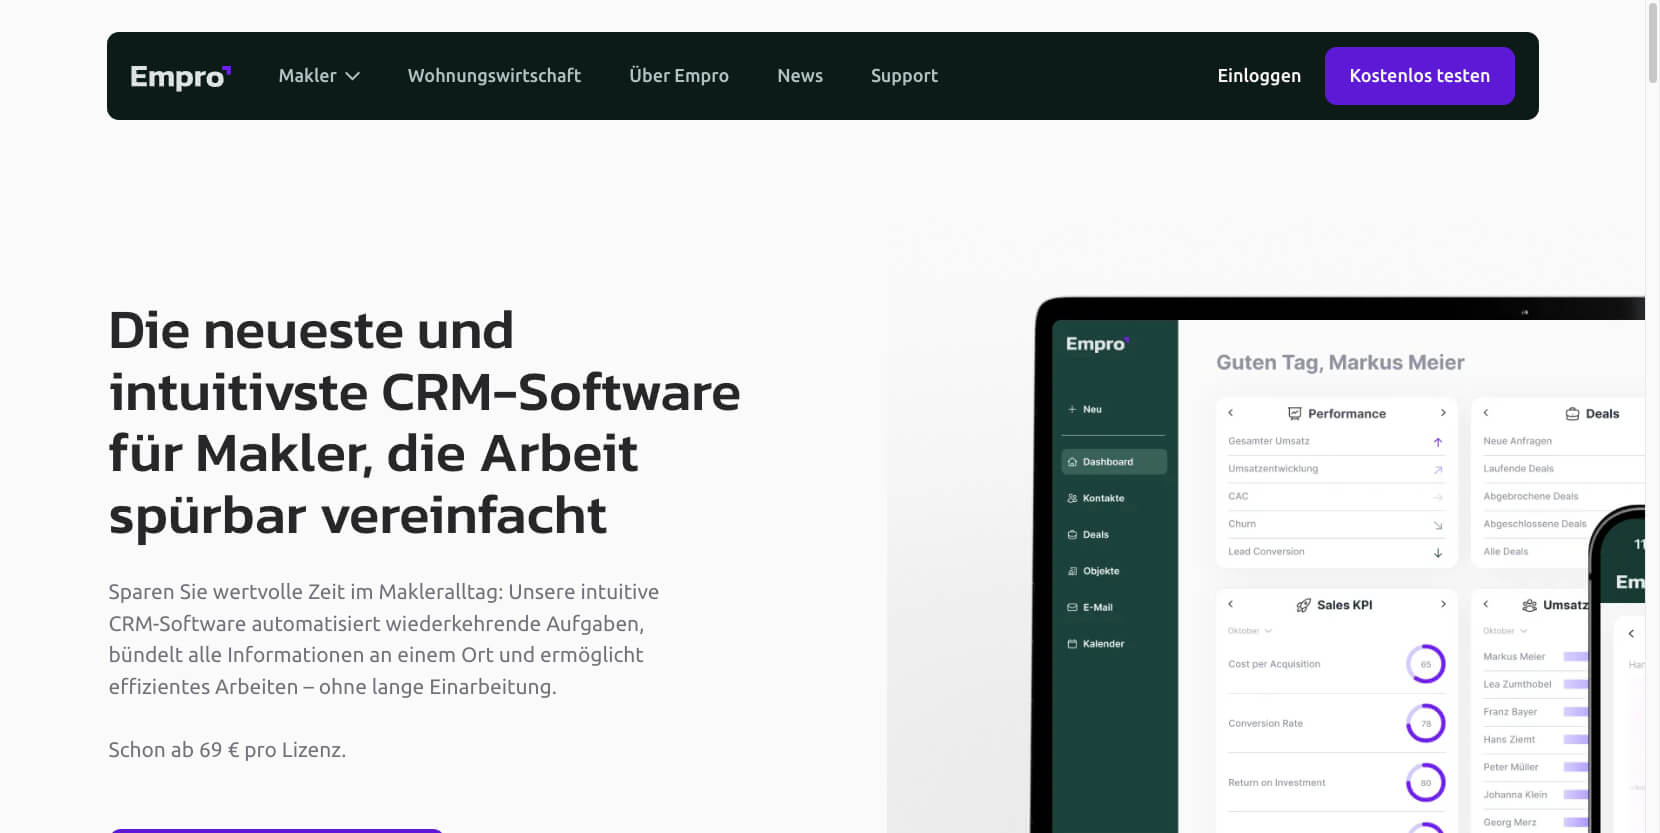1660x833 pixels.
Task: Click the Objekte building icon
Action: coord(1072,571)
